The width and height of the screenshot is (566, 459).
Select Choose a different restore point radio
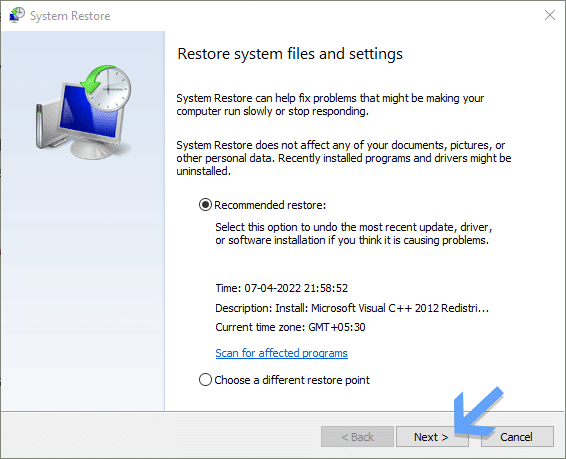(205, 380)
